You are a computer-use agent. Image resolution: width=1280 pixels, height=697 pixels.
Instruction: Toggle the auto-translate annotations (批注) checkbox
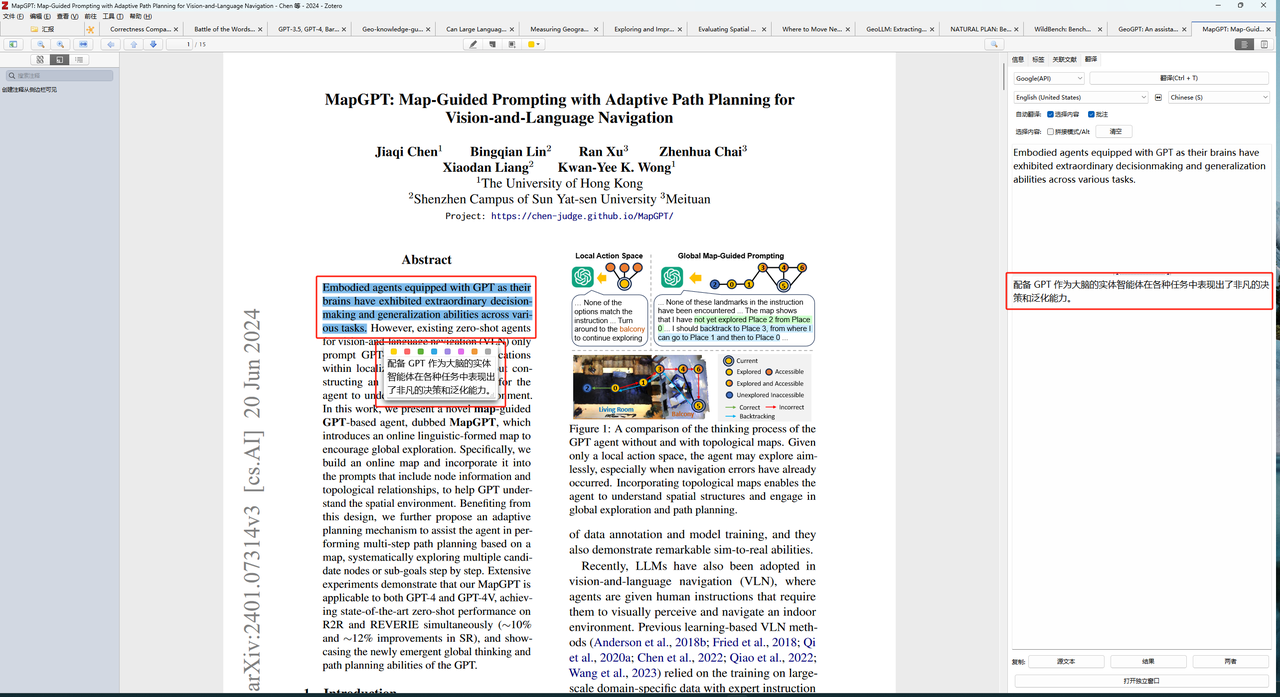coord(1091,114)
